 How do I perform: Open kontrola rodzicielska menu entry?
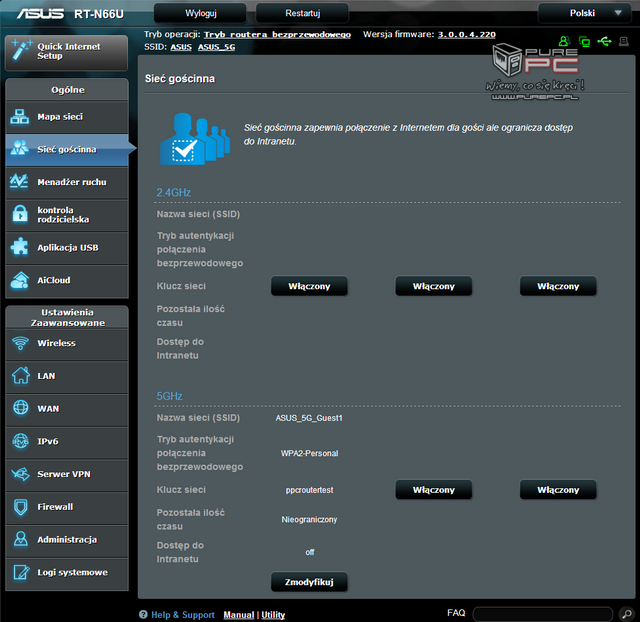(x=67, y=215)
